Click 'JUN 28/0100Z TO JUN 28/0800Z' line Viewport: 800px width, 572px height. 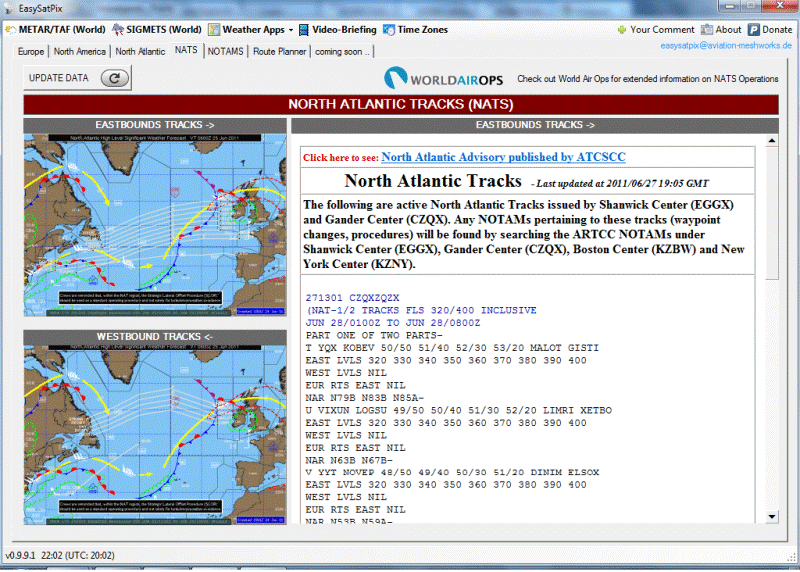coord(393,323)
